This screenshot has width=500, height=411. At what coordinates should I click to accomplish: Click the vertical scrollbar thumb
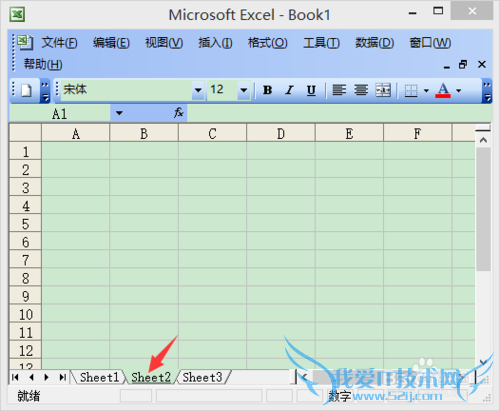pos(483,209)
